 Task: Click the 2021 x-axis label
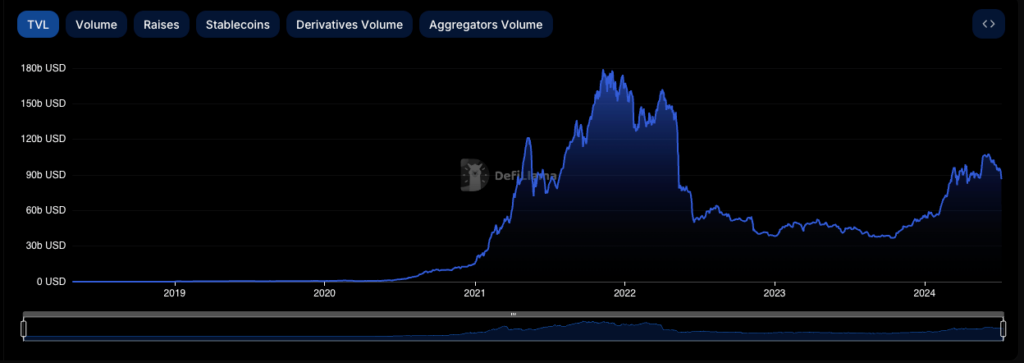click(475, 293)
